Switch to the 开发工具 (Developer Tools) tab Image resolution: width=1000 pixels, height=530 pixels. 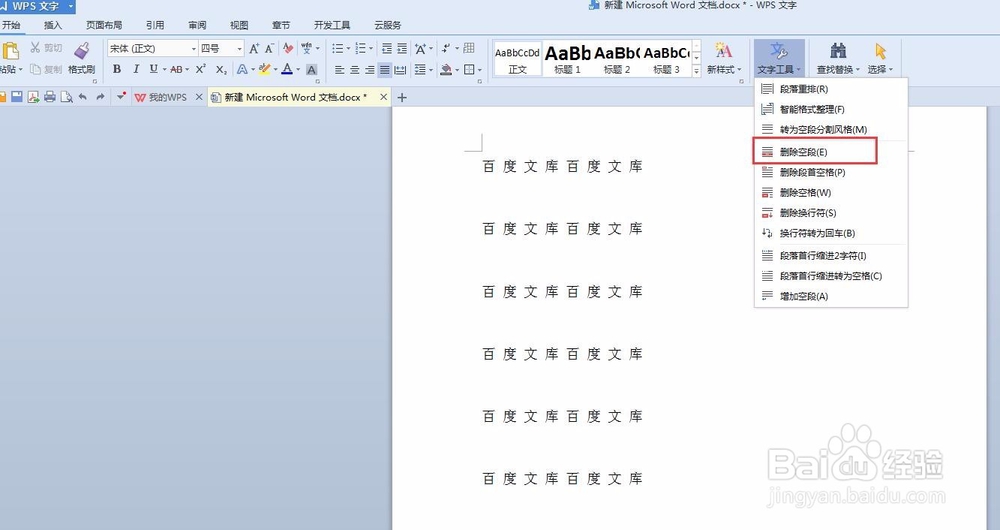332,25
